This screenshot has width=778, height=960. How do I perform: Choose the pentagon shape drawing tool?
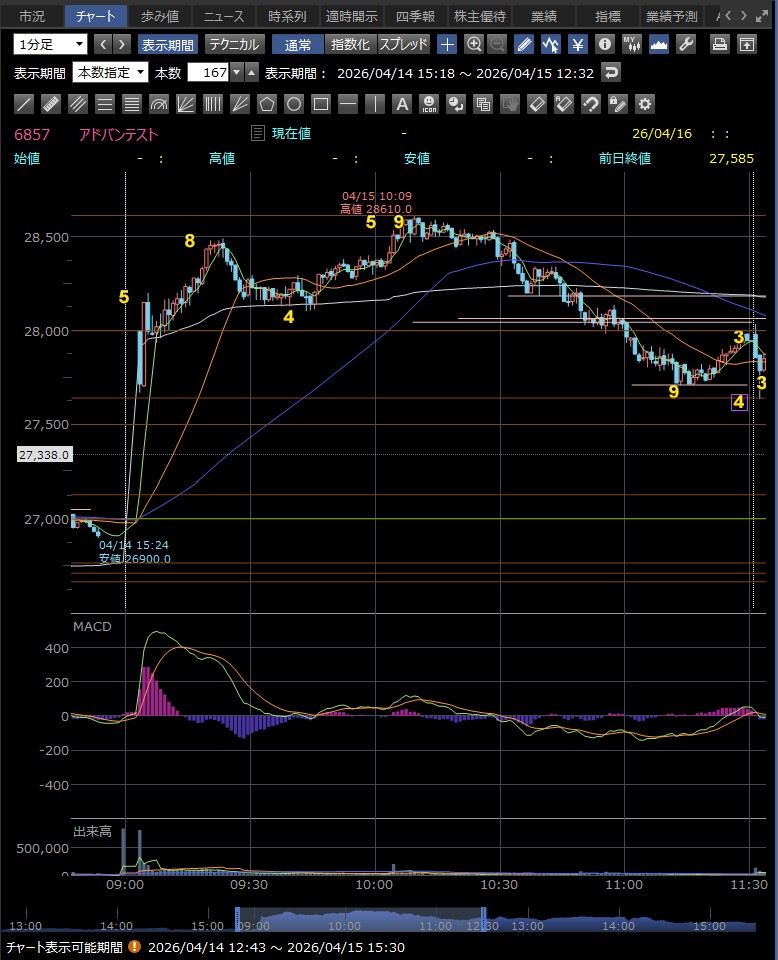pos(267,104)
